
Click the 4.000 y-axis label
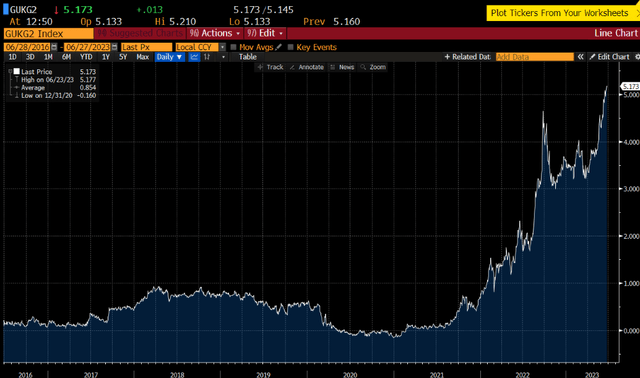[x=631, y=142]
